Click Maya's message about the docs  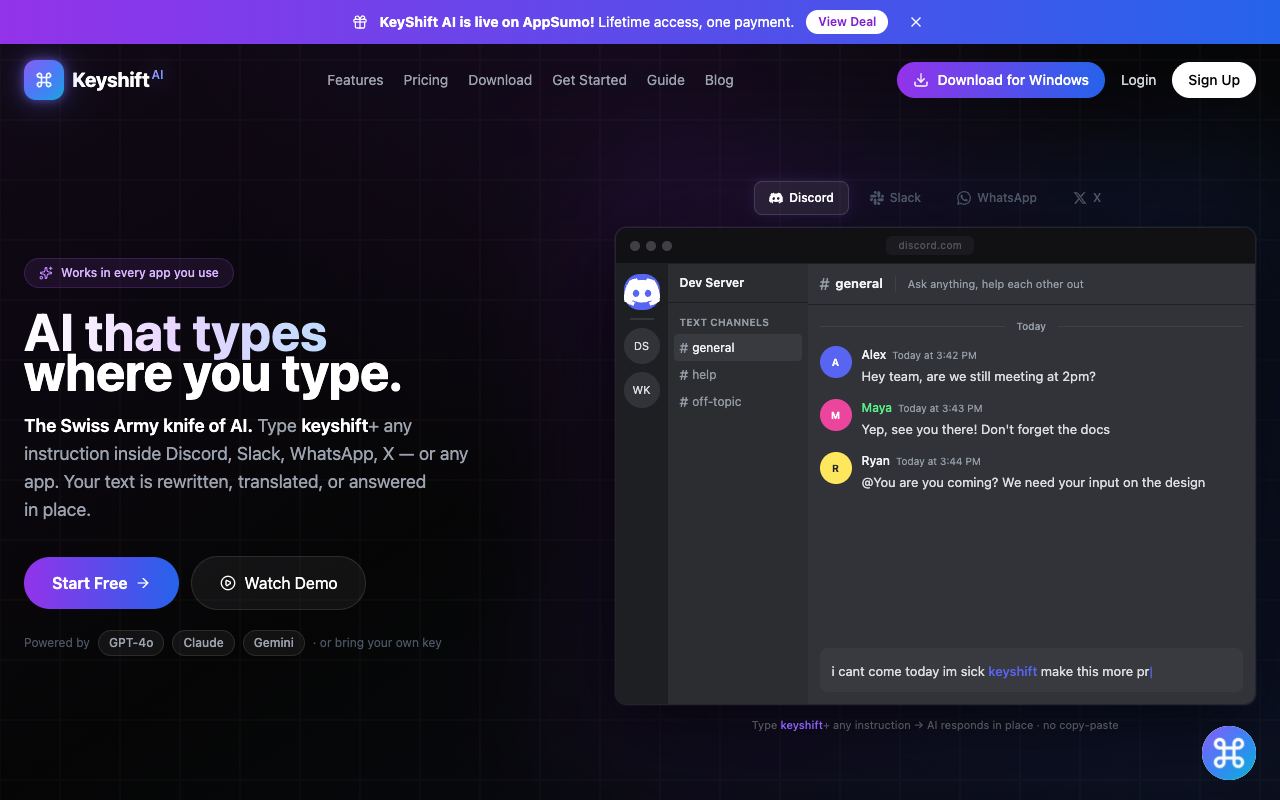click(x=986, y=430)
